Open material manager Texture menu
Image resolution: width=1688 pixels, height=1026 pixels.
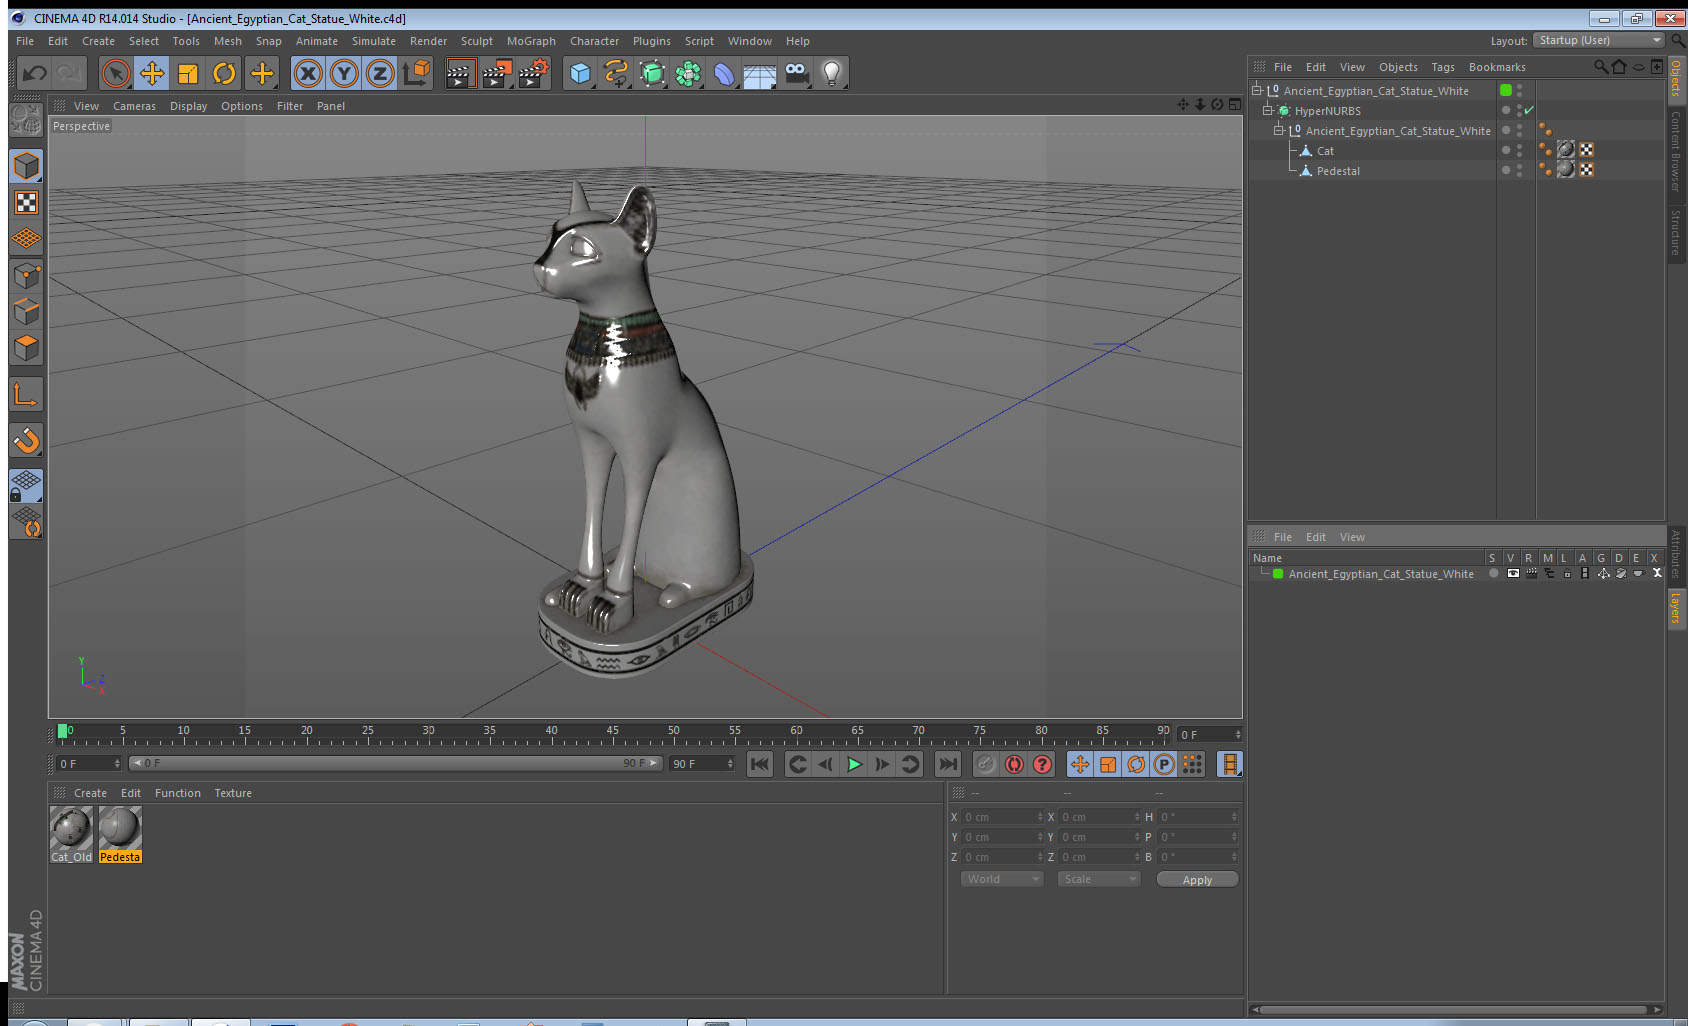(233, 793)
